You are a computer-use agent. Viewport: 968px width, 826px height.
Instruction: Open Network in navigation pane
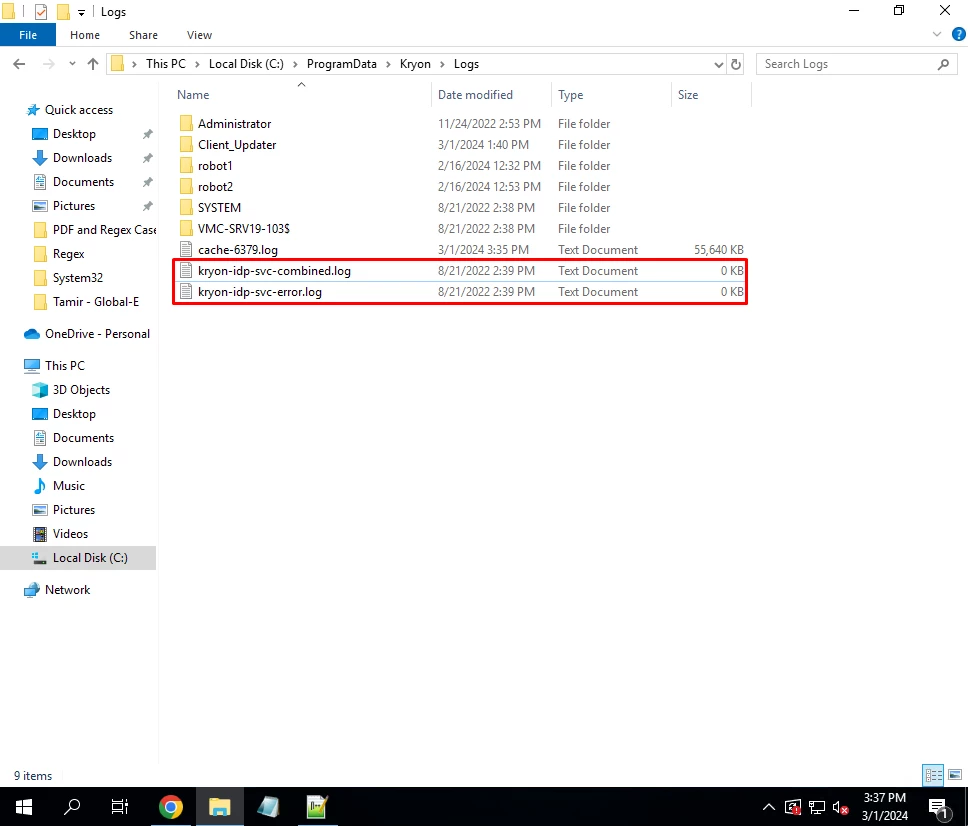[67, 590]
